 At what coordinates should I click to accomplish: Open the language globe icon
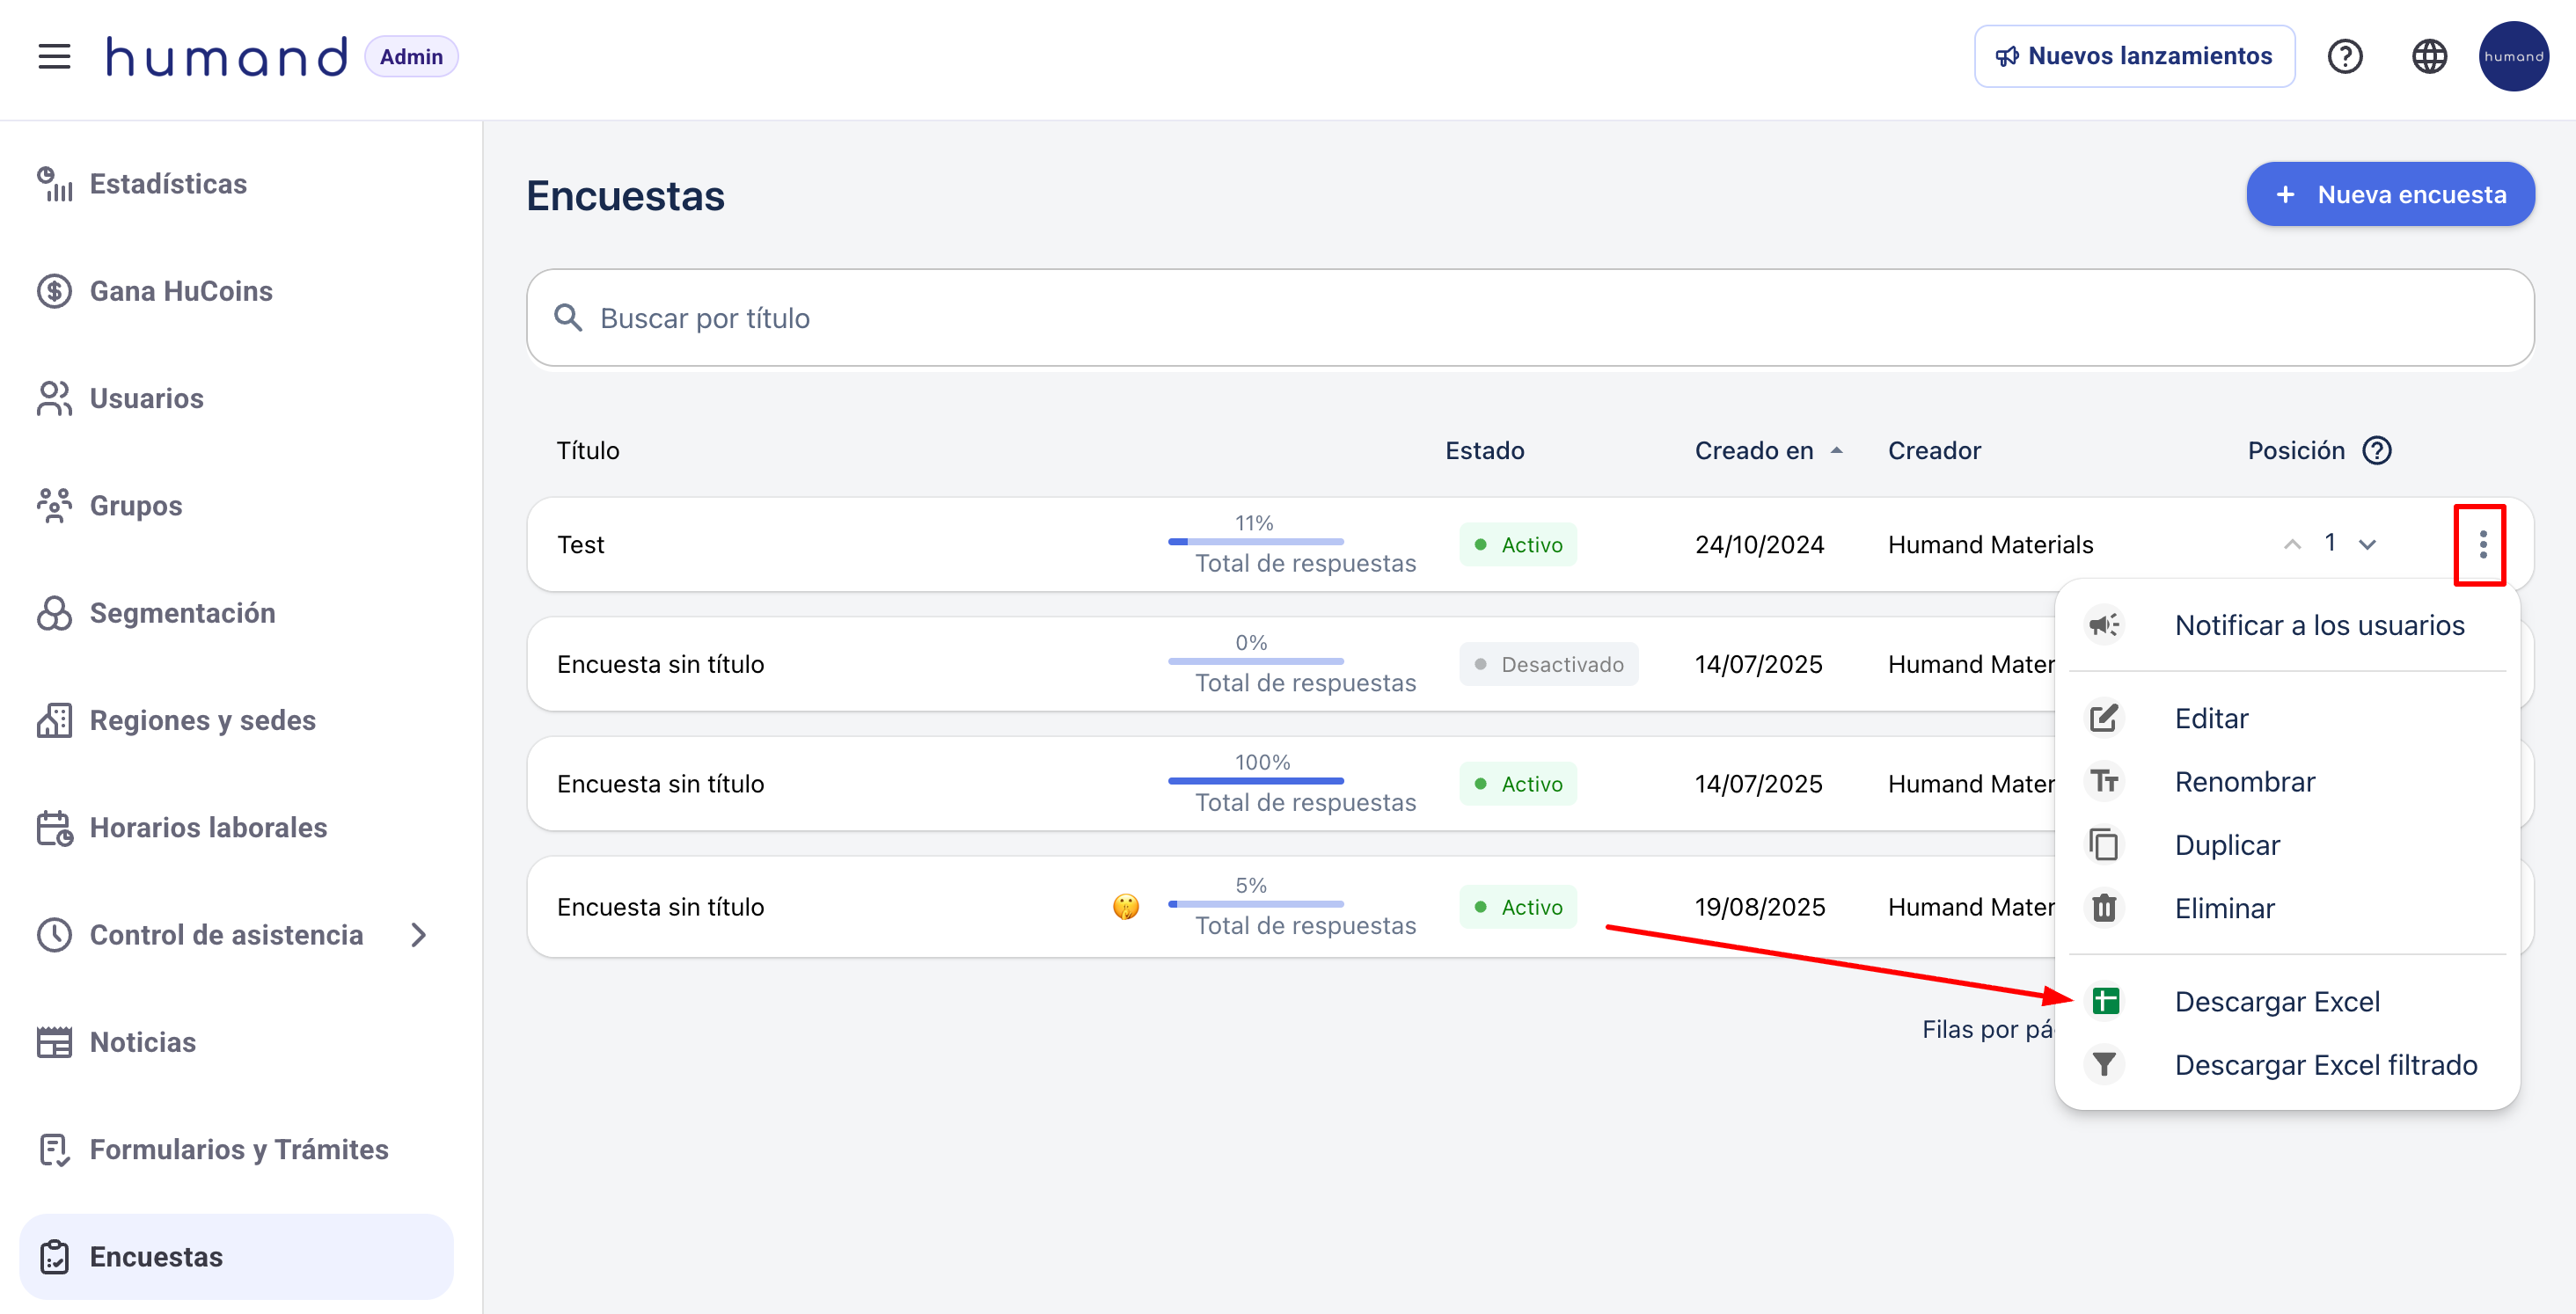(2429, 56)
